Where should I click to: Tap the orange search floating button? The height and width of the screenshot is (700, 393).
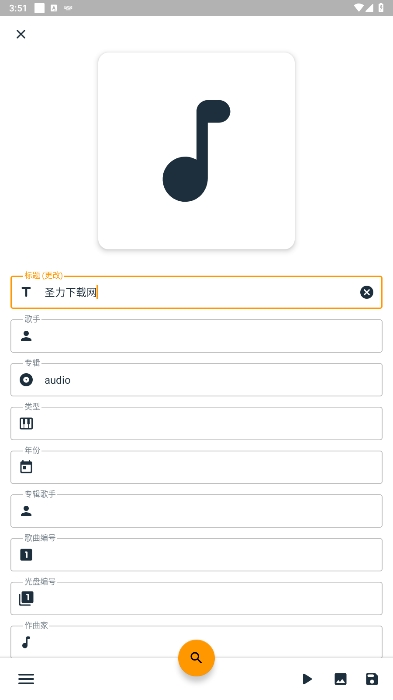(x=196, y=658)
